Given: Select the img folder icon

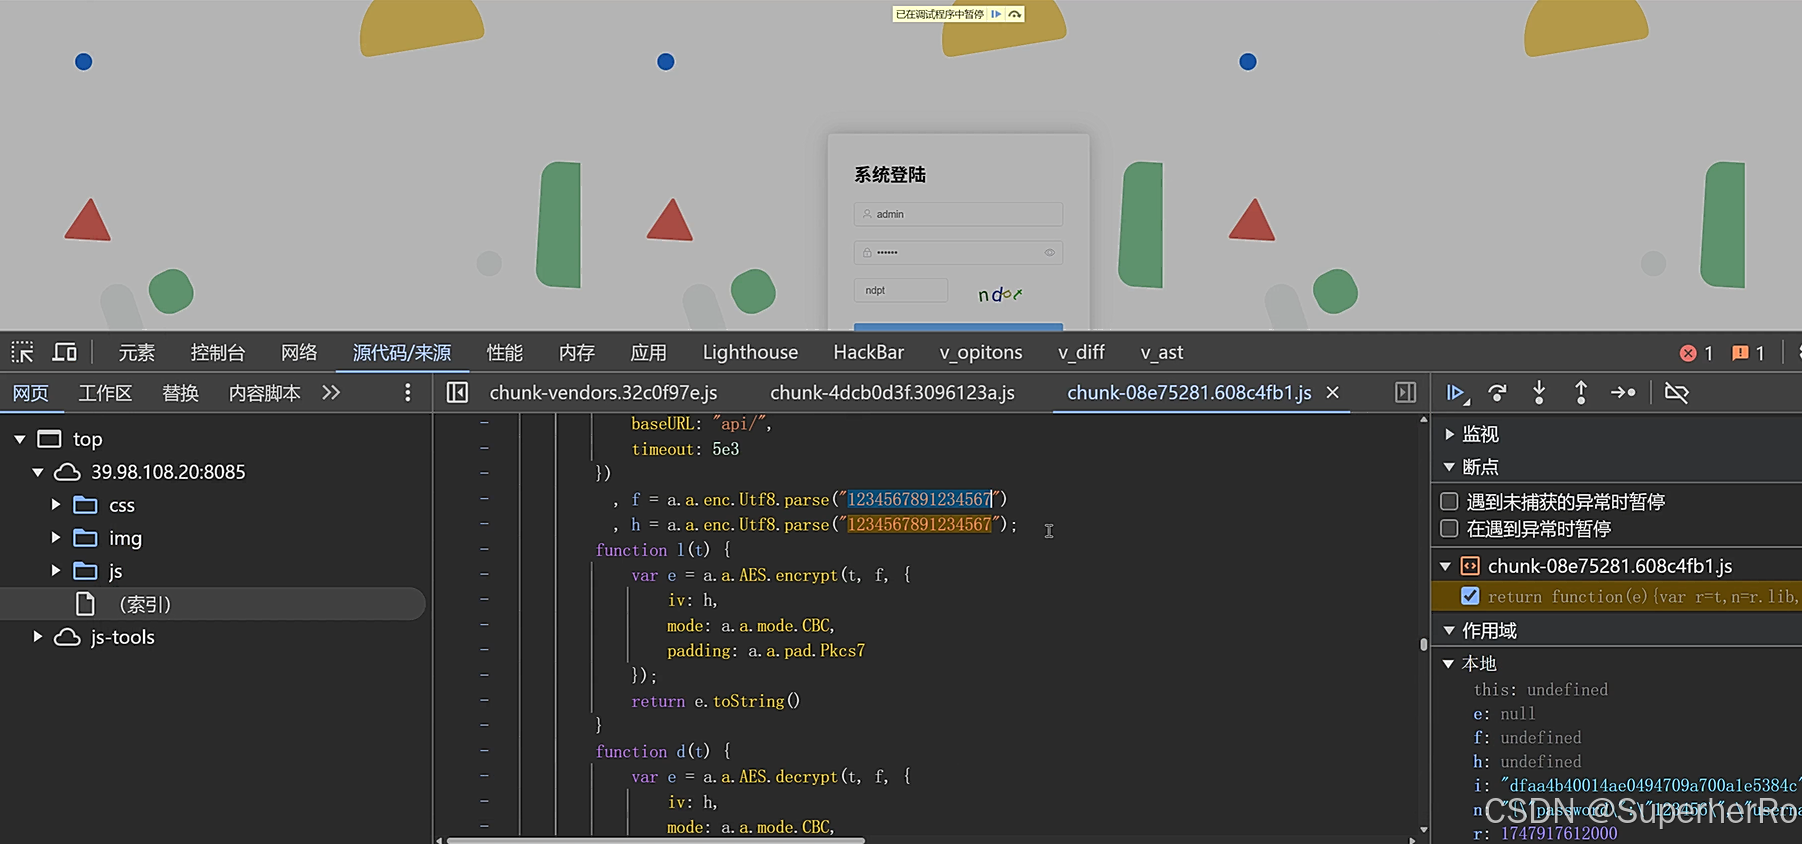Looking at the screenshot, I should click(x=86, y=538).
